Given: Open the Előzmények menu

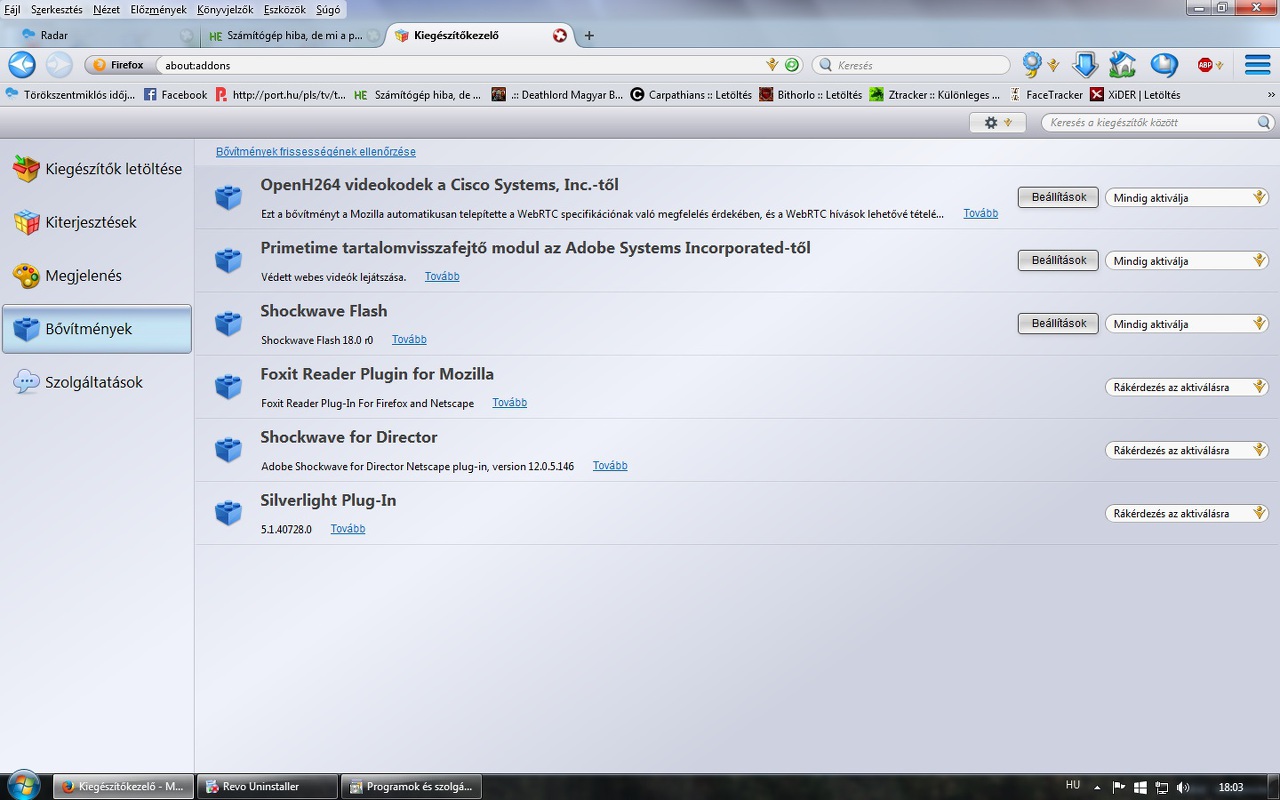Looking at the screenshot, I should [158, 9].
